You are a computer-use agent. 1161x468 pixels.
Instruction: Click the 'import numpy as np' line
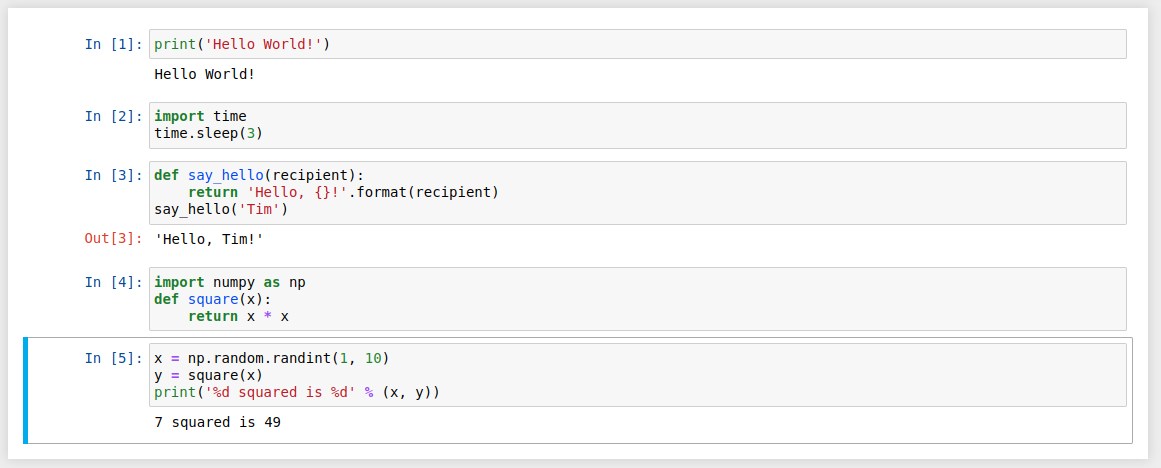230,282
